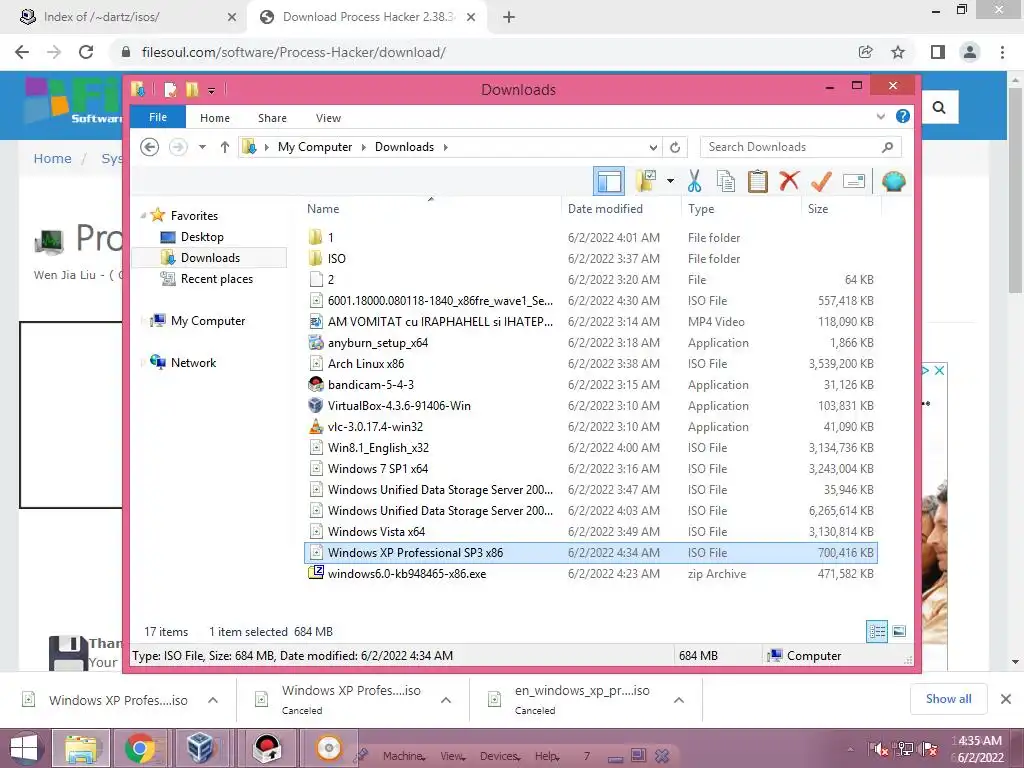Select Desktop in Favorites

[x=202, y=237]
